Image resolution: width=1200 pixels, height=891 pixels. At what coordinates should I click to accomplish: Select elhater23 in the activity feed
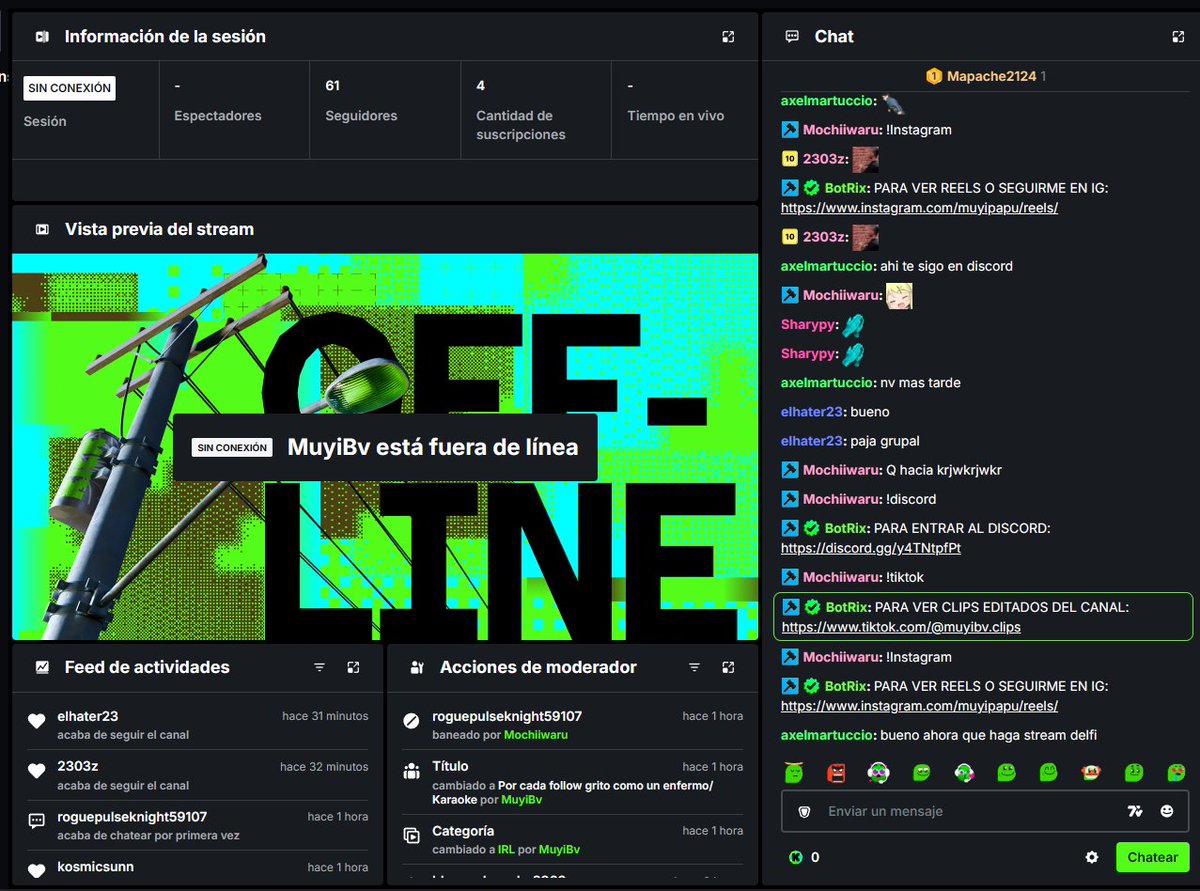(x=88, y=716)
